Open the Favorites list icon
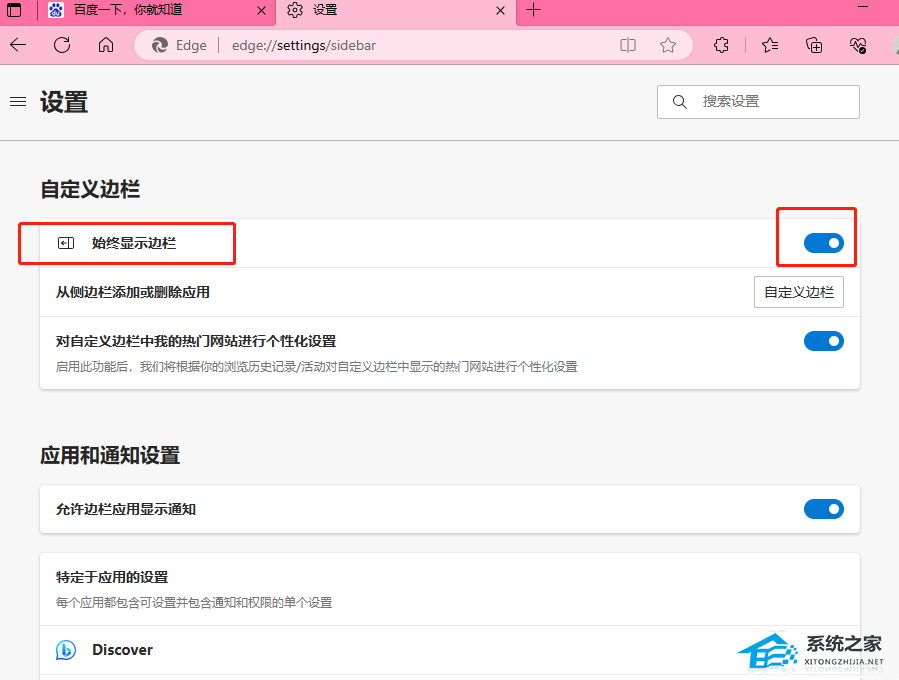Viewport: 899px width, 680px height. [x=769, y=45]
